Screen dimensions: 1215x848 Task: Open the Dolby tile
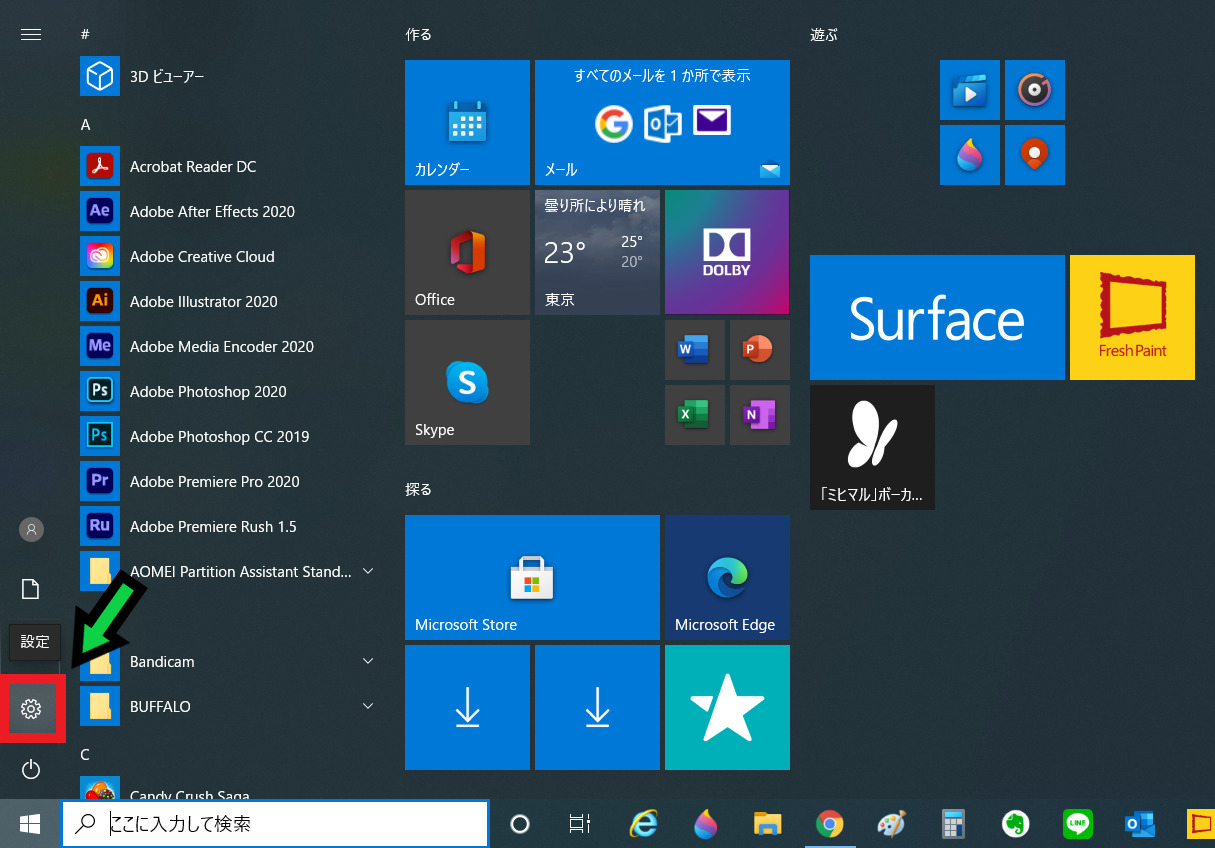(x=727, y=252)
